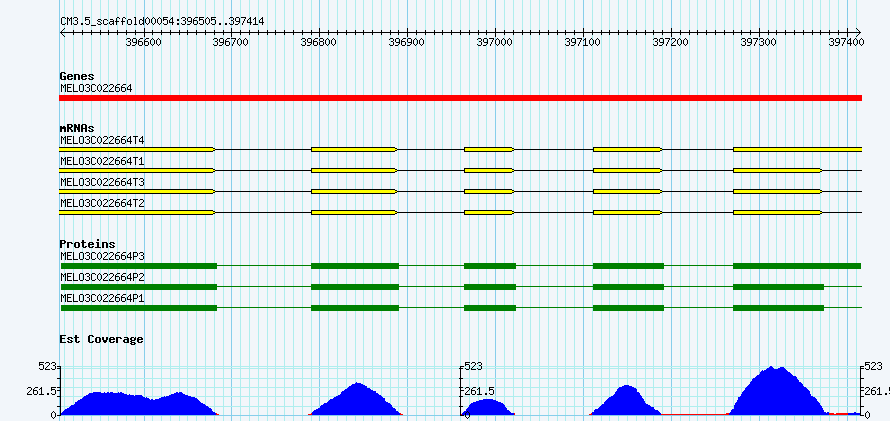Select the short third exon of transcript T2
The height and width of the screenshot is (421, 890).
click(x=489, y=212)
